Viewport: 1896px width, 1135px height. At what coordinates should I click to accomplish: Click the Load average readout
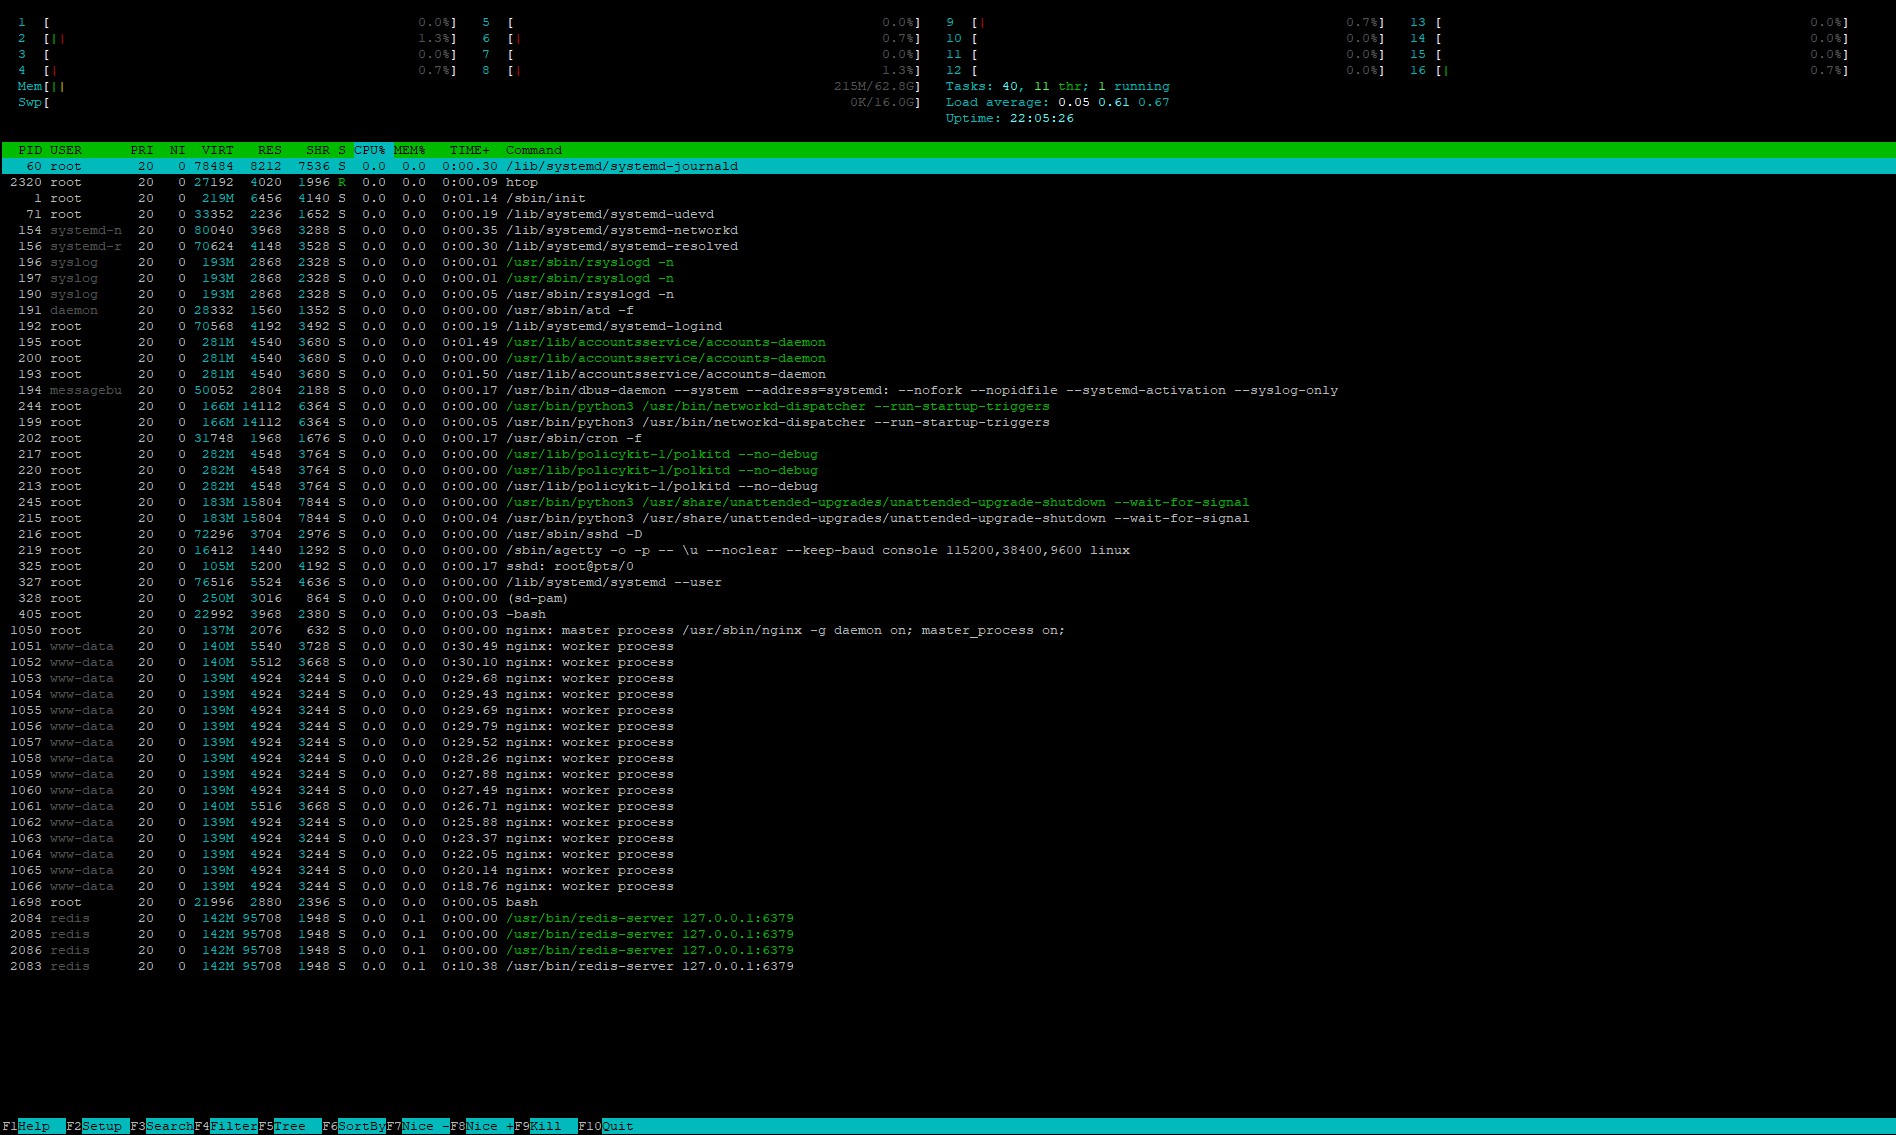pos(1057,102)
